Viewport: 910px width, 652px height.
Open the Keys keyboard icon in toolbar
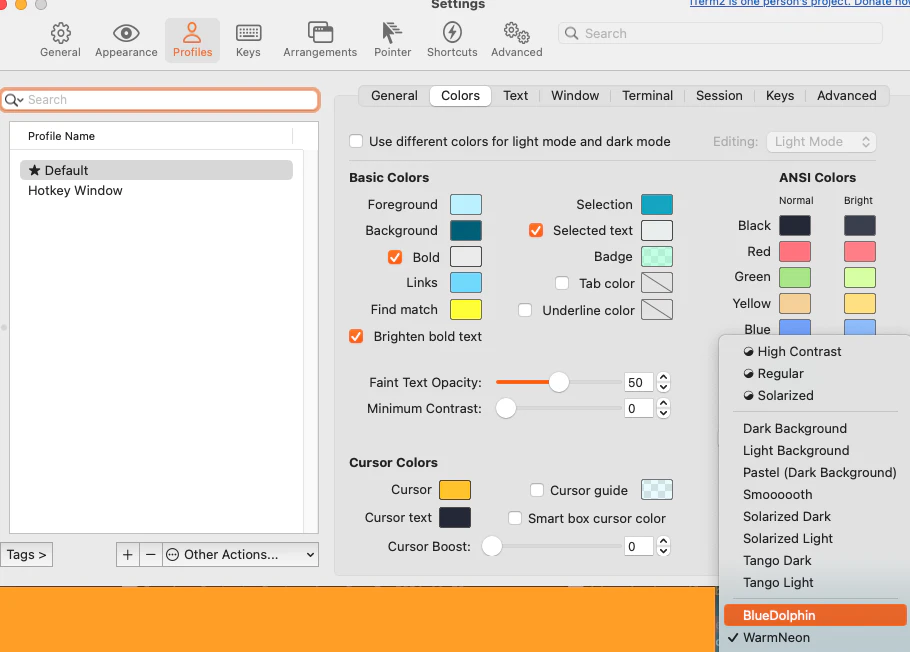(x=248, y=40)
